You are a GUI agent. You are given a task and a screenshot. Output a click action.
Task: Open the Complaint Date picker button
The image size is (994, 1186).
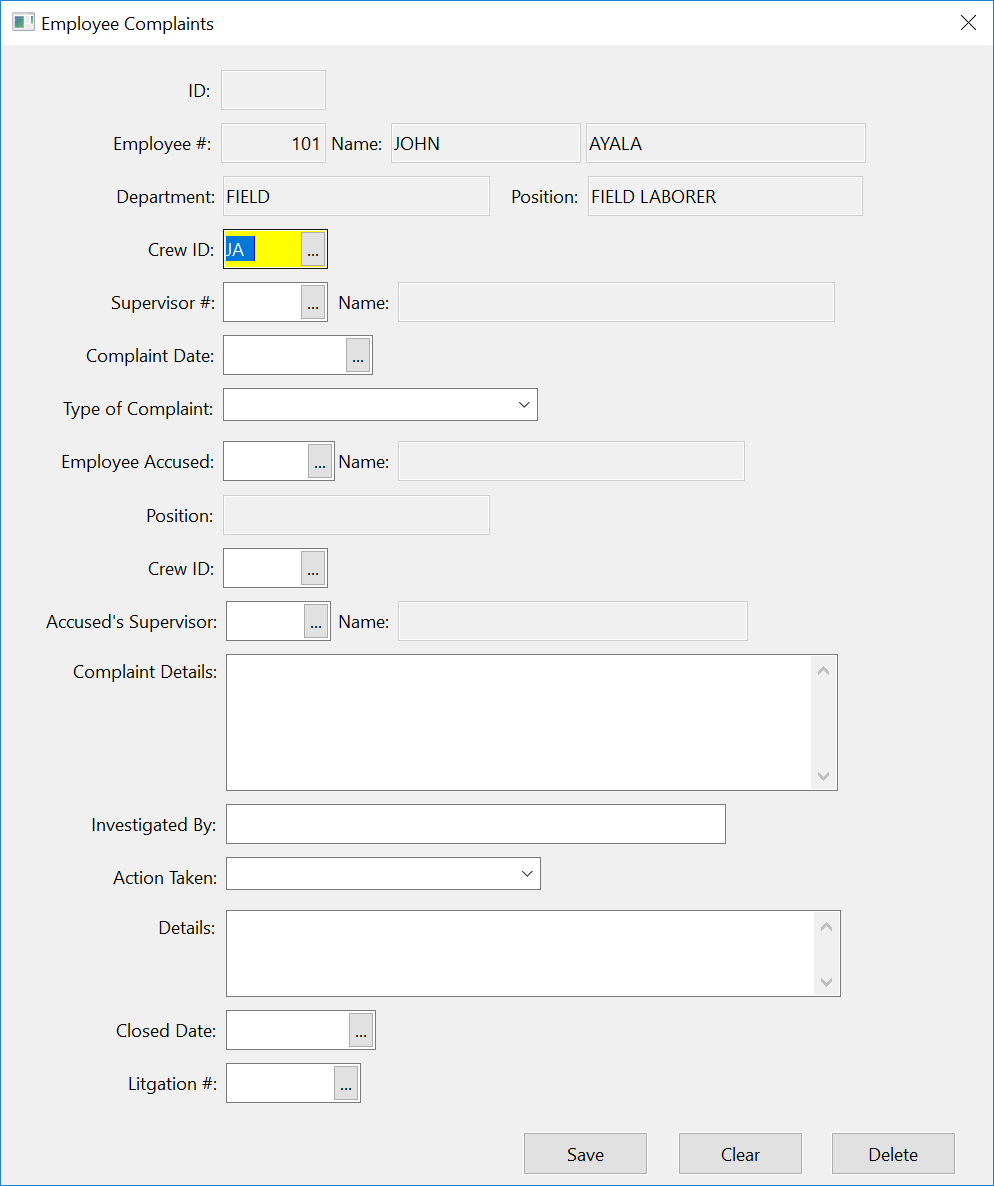click(x=358, y=355)
